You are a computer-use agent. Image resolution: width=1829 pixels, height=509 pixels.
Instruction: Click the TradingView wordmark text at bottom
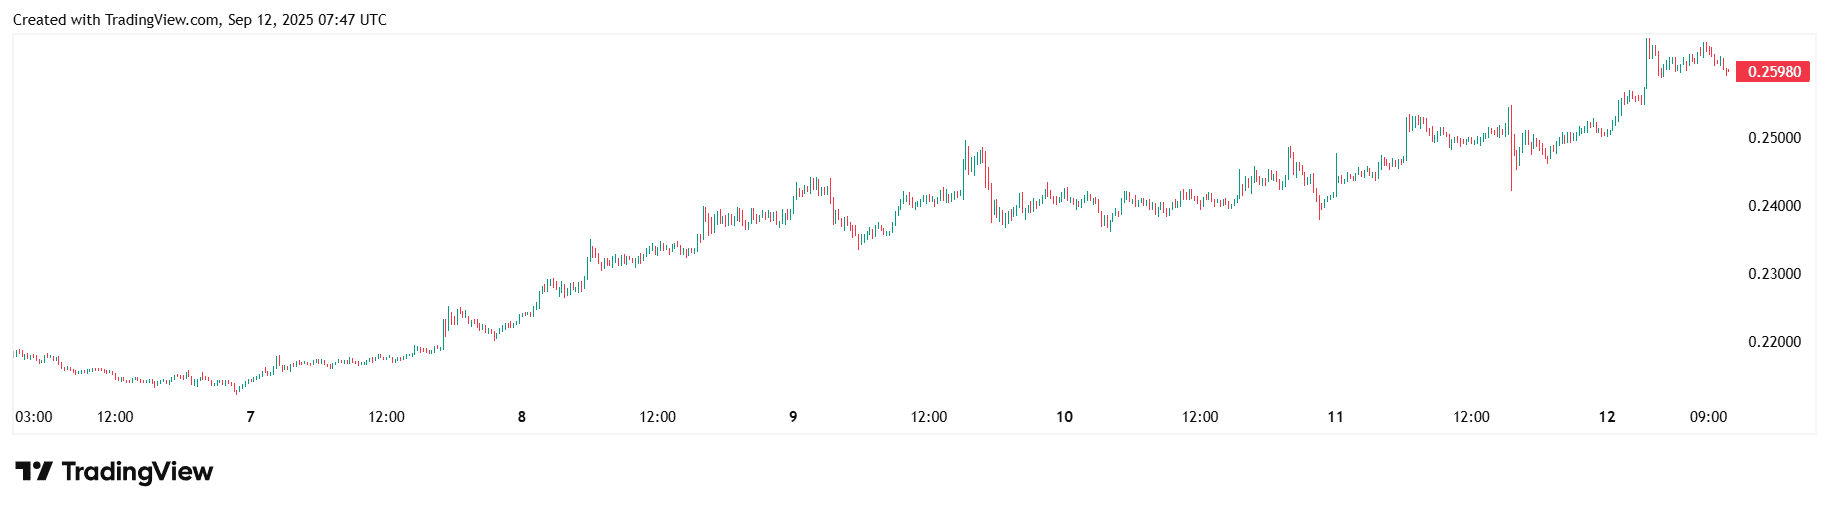tap(137, 471)
